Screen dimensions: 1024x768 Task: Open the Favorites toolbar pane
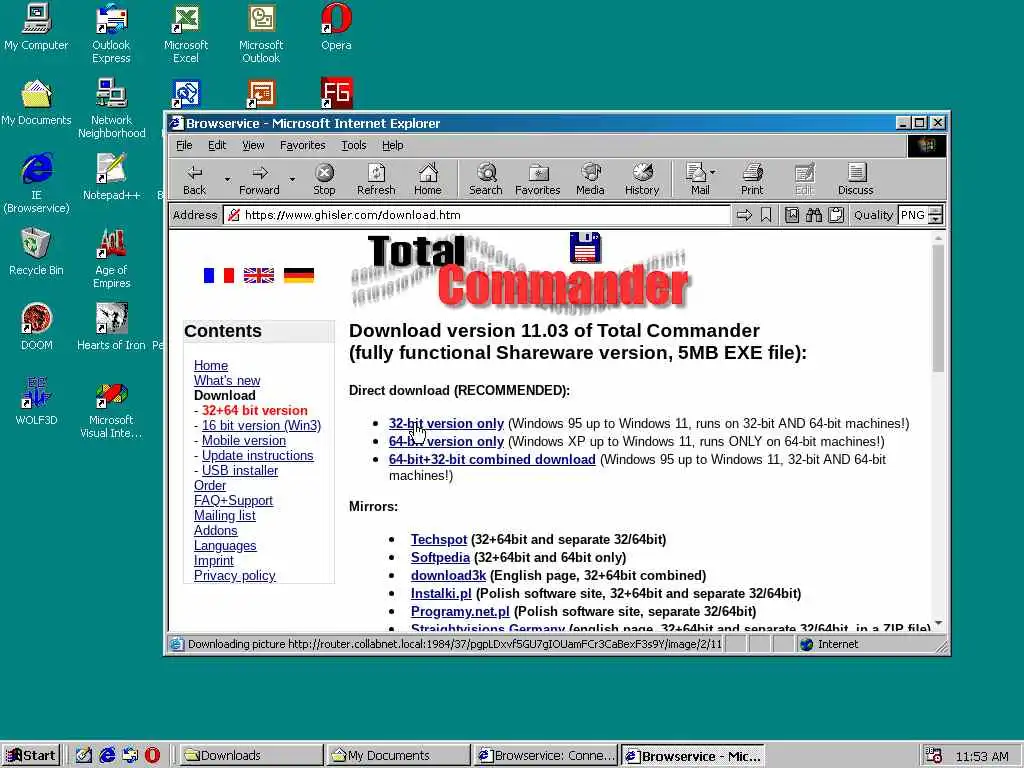(x=537, y=180)
